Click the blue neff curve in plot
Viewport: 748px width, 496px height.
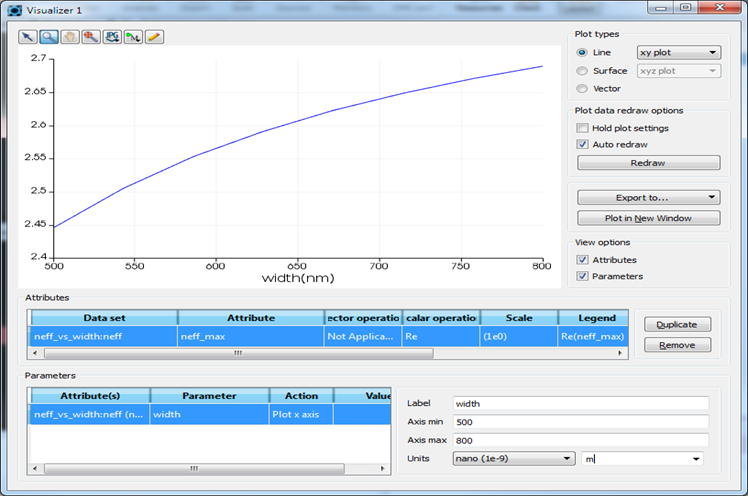297,121
